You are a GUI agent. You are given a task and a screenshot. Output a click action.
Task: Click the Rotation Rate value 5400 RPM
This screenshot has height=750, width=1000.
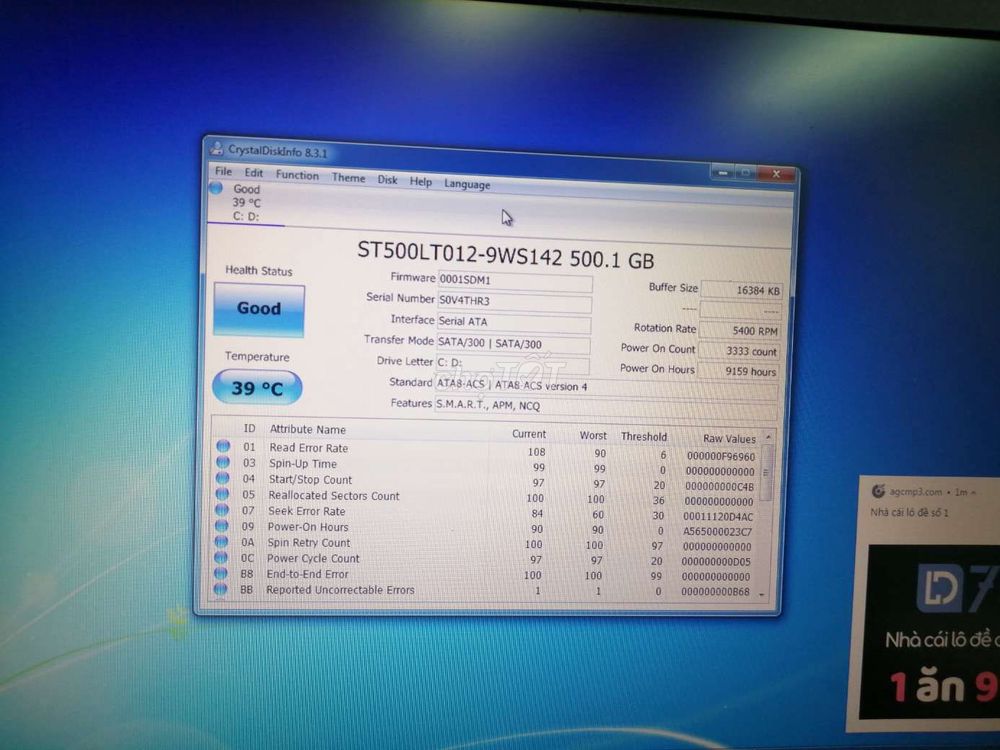[x=740, y=331]
